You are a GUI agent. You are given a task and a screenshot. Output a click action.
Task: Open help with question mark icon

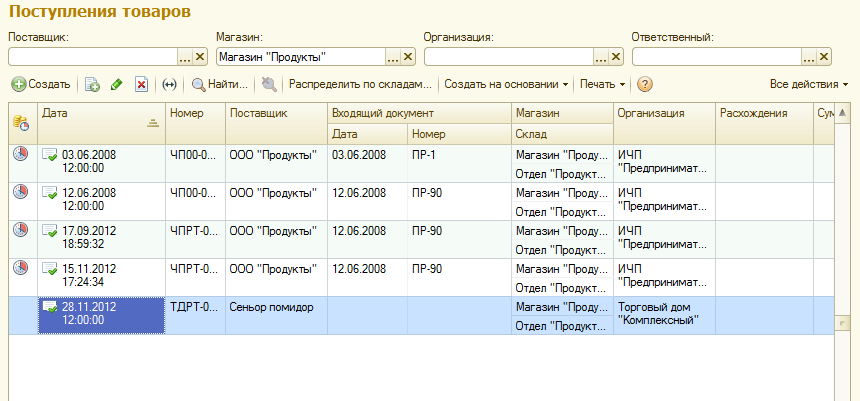tap(645, 84)
